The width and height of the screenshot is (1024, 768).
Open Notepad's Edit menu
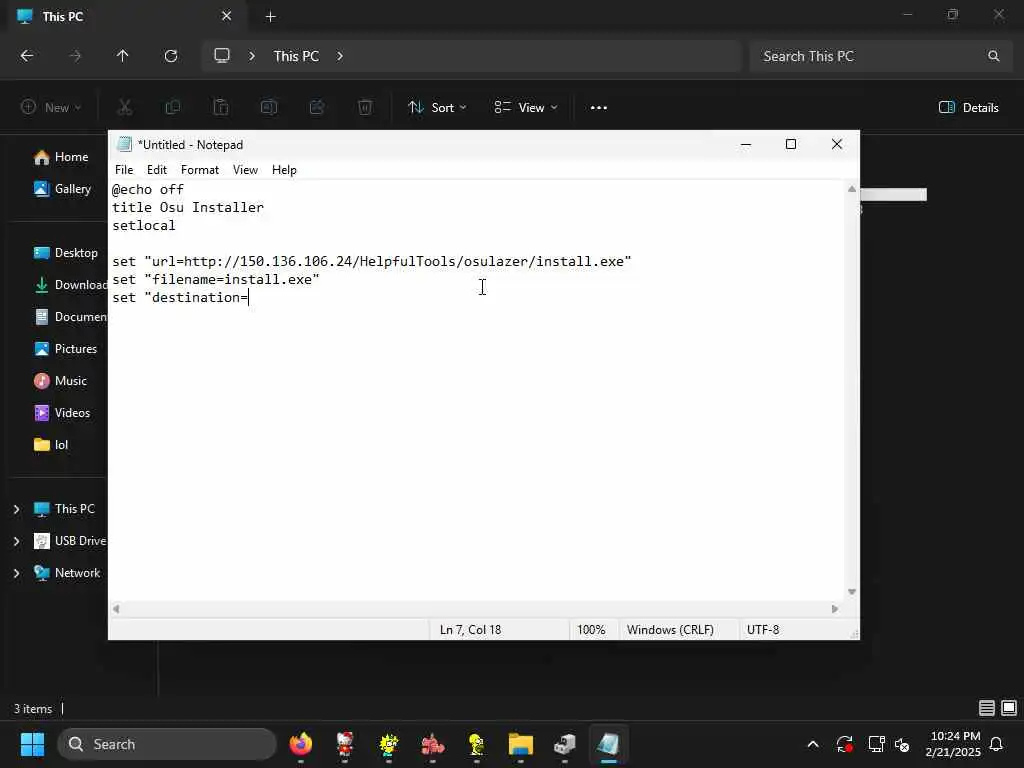(x=157, y=170)
